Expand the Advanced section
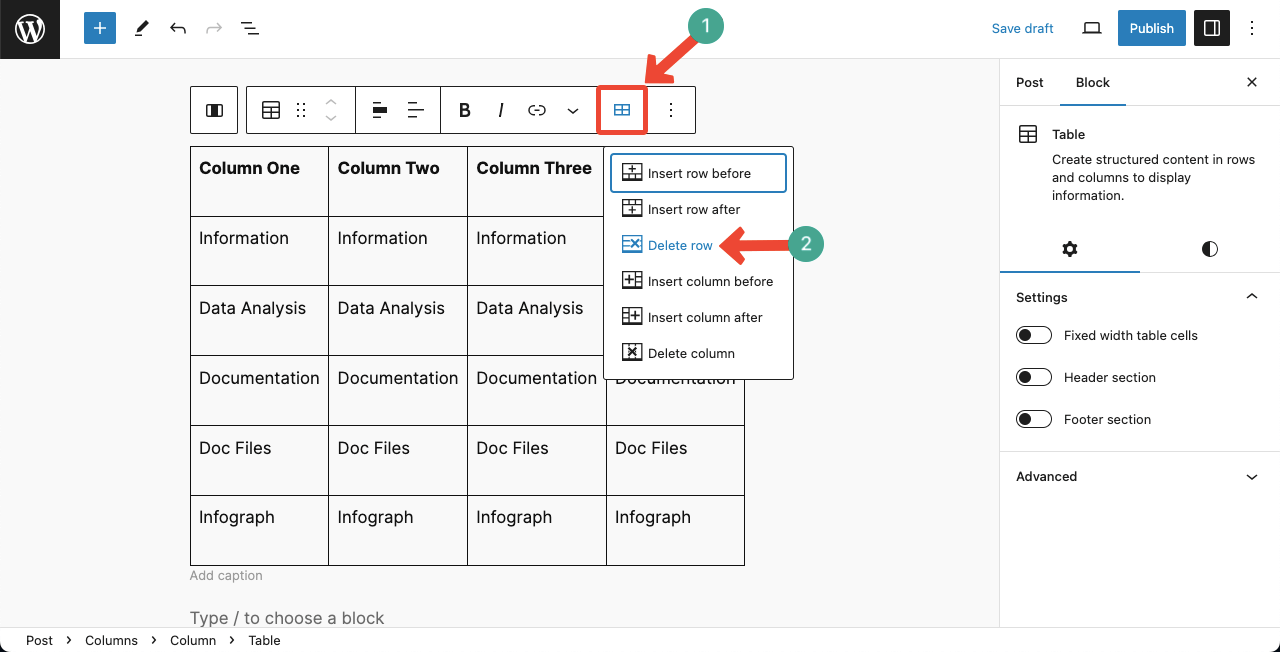Screen dimensions: 1280x652 1251,477
